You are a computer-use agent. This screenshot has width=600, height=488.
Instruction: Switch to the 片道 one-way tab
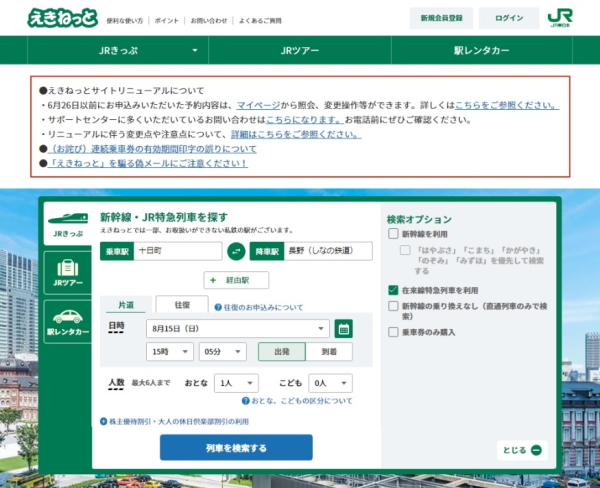coord(126,305)
